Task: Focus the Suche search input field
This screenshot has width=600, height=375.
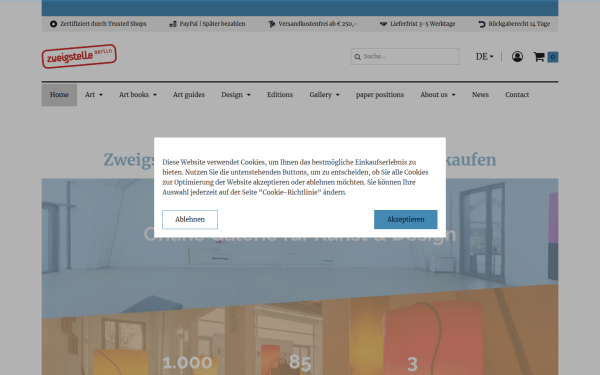Action: click(405, 57)
